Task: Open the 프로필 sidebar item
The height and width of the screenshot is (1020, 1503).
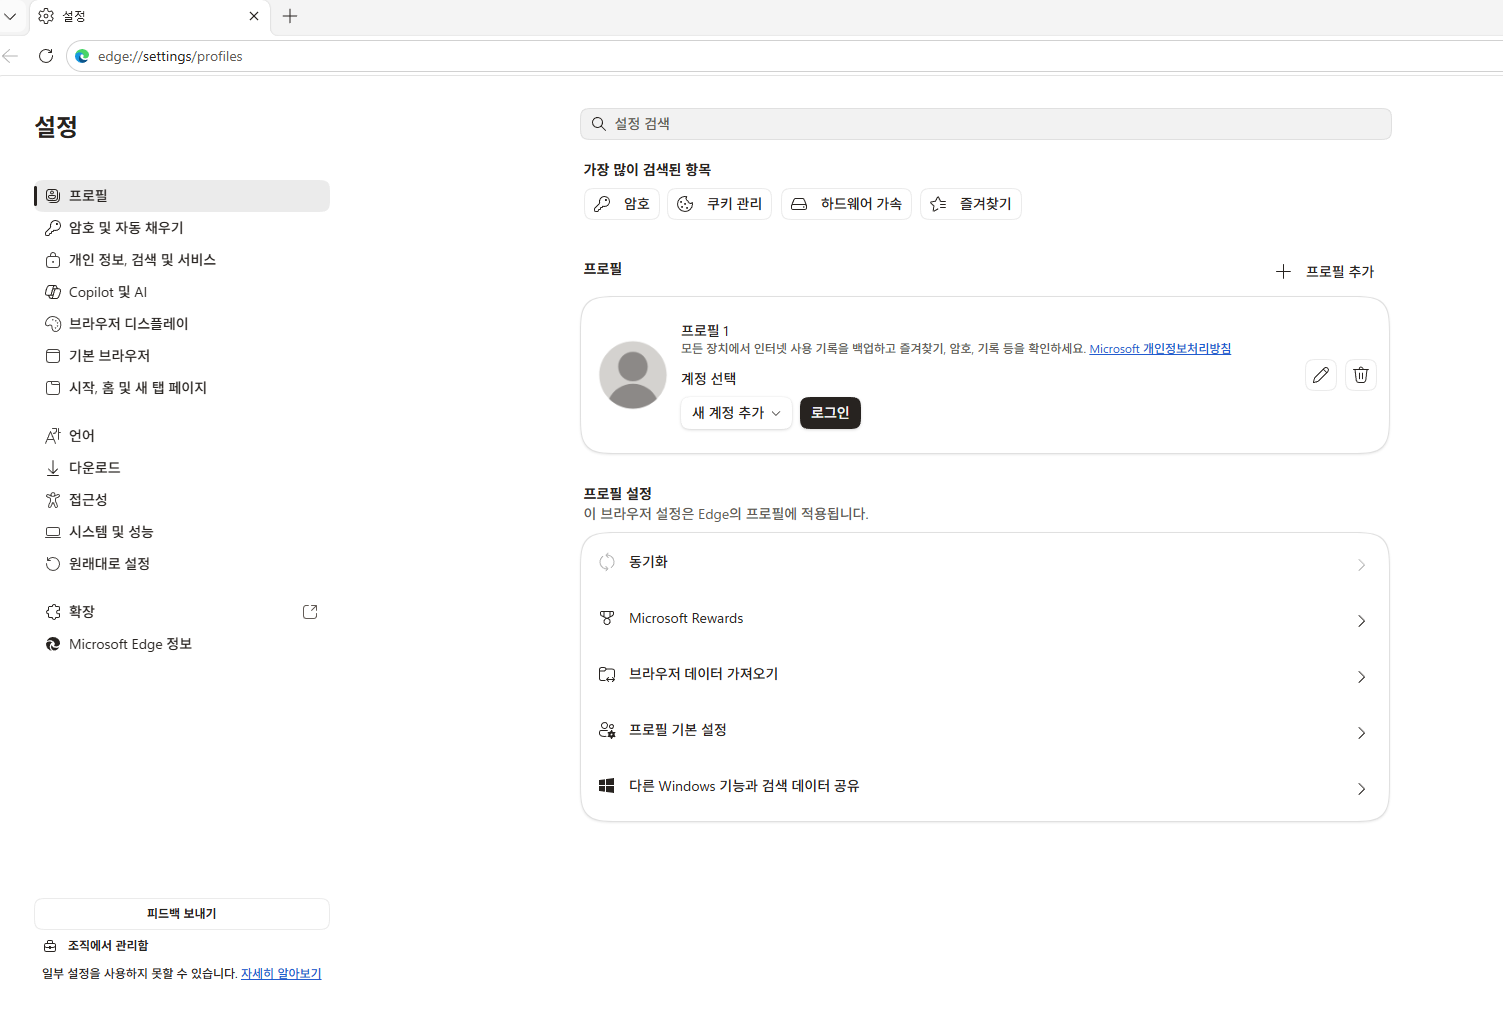Action: pos(182,196)
